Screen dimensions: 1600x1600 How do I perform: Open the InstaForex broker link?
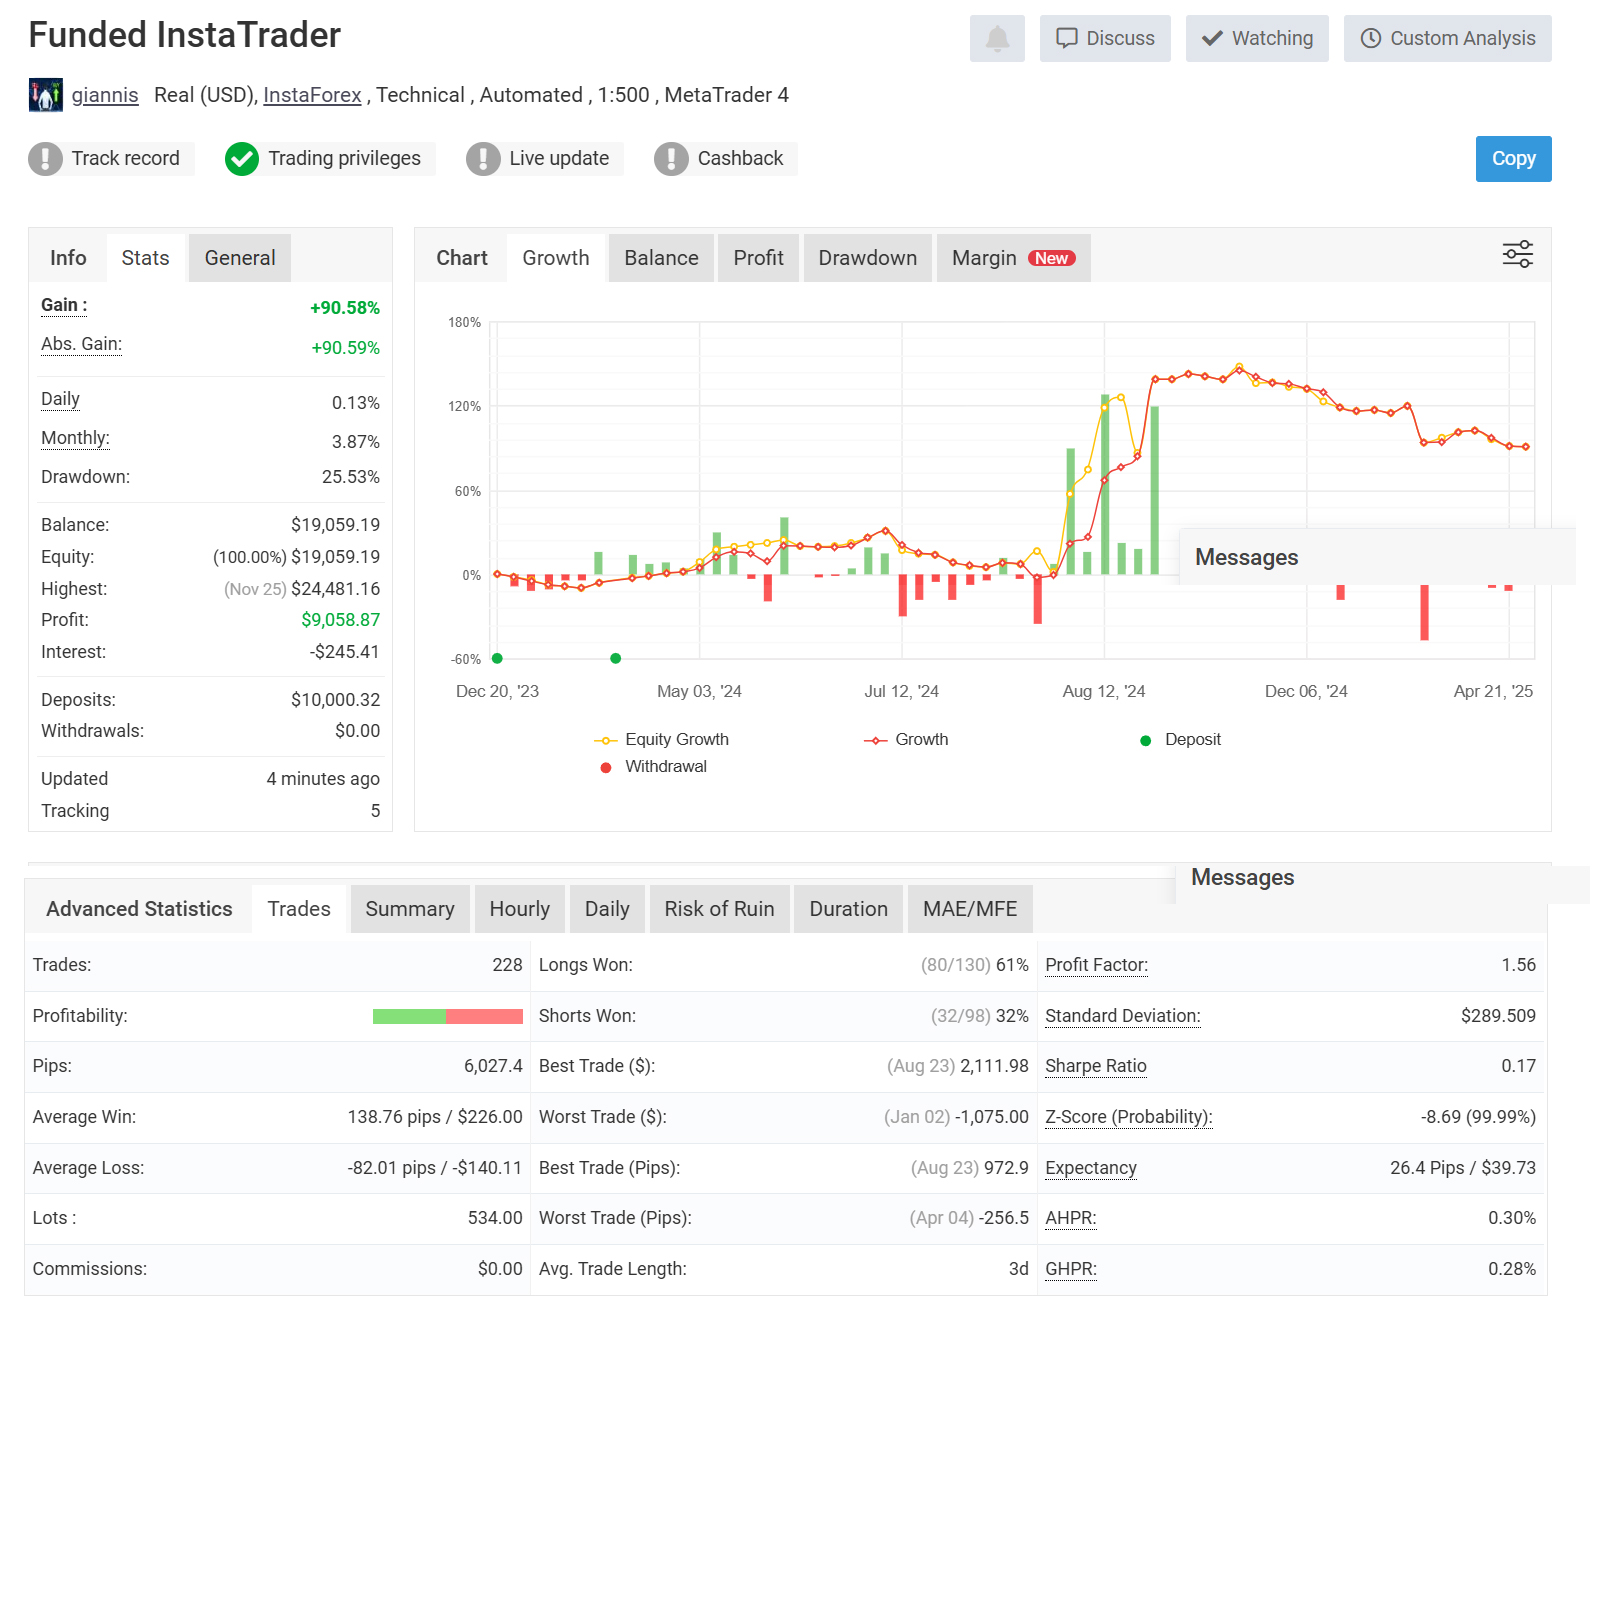[x=312, y=95]
